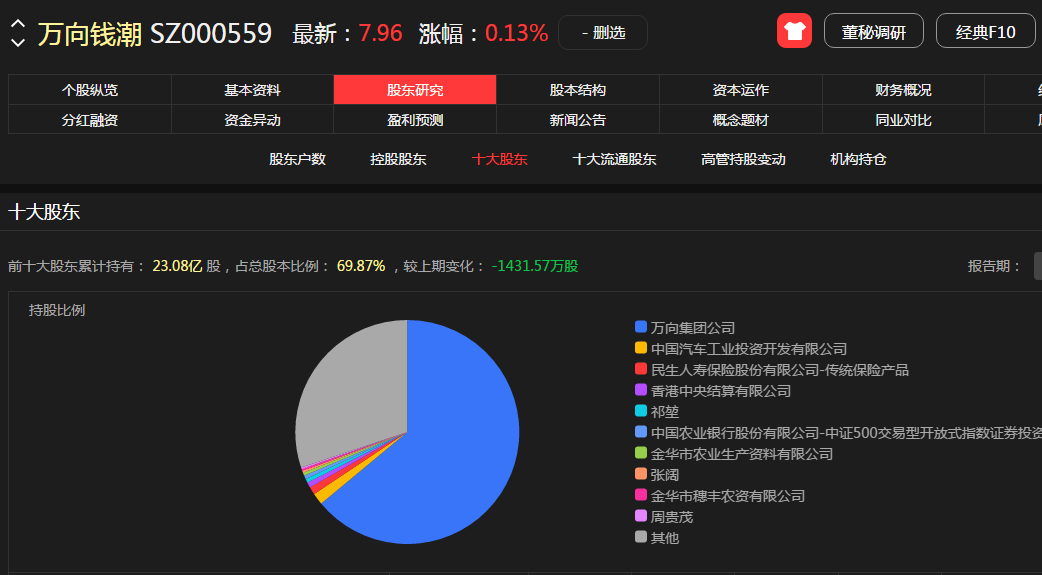Click the 23.08亿 holdings value
The width and height of the screenshot is (1042, 575).
(x=177, y=267)
